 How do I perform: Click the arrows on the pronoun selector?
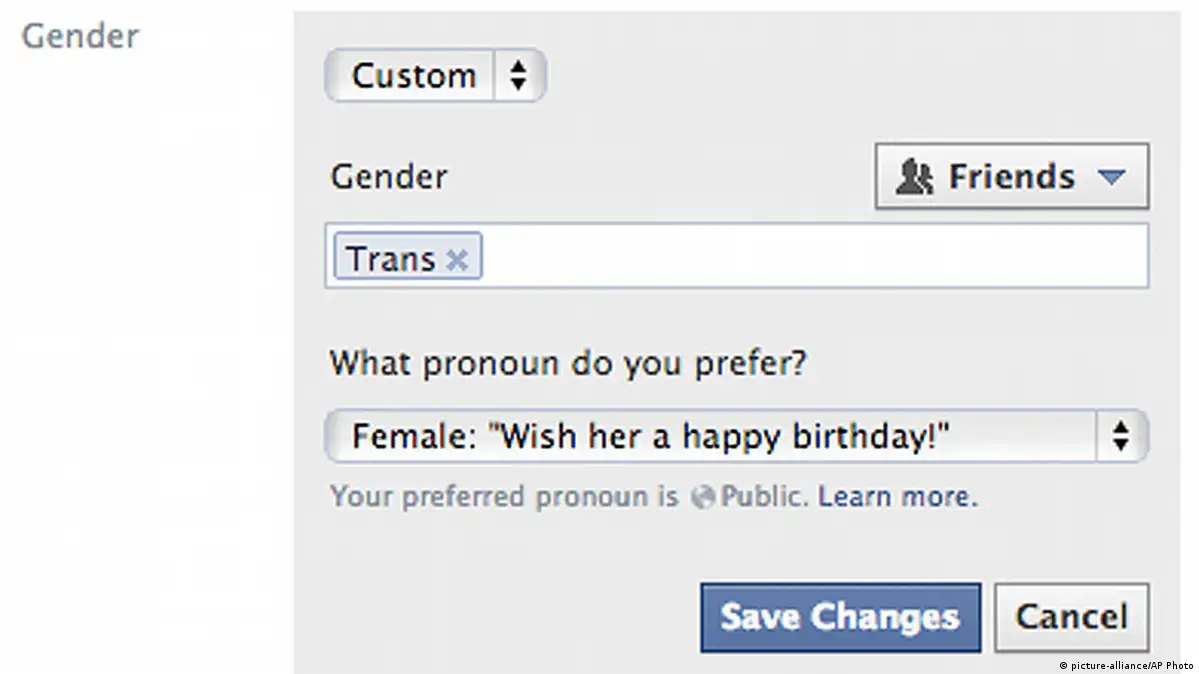[x=1121, y=436]
